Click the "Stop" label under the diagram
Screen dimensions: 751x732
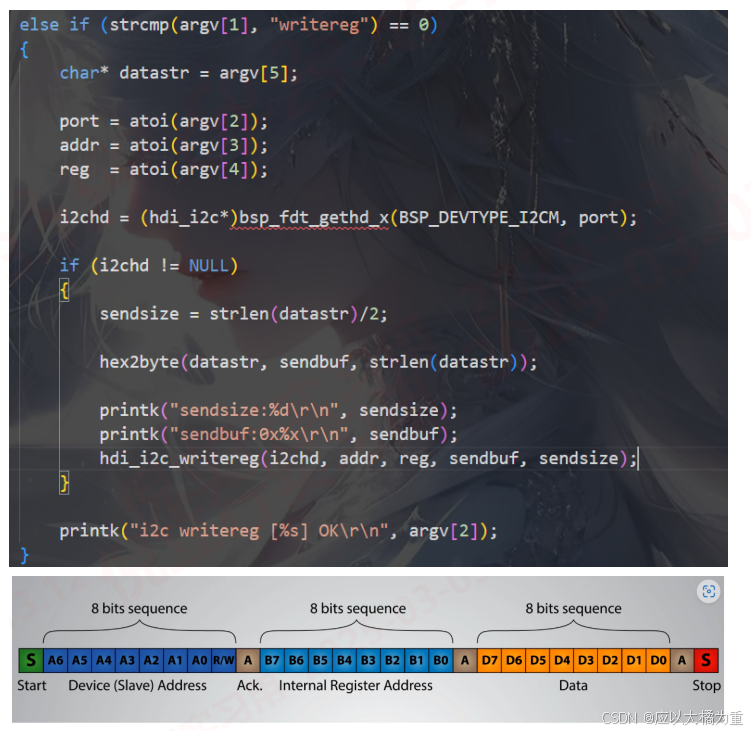tap(706, 686)
